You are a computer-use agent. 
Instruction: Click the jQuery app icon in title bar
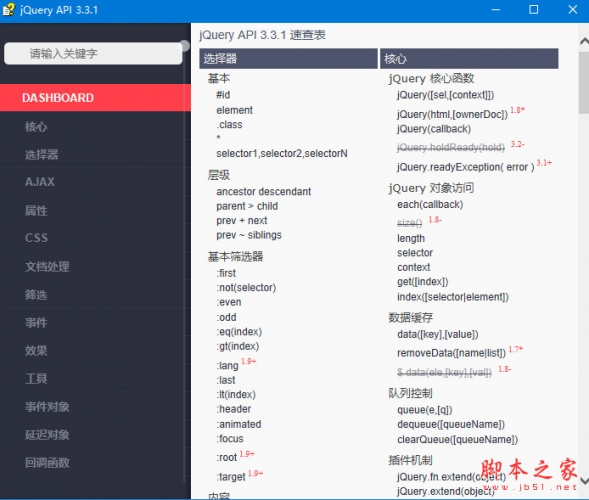tap(8, 10)
